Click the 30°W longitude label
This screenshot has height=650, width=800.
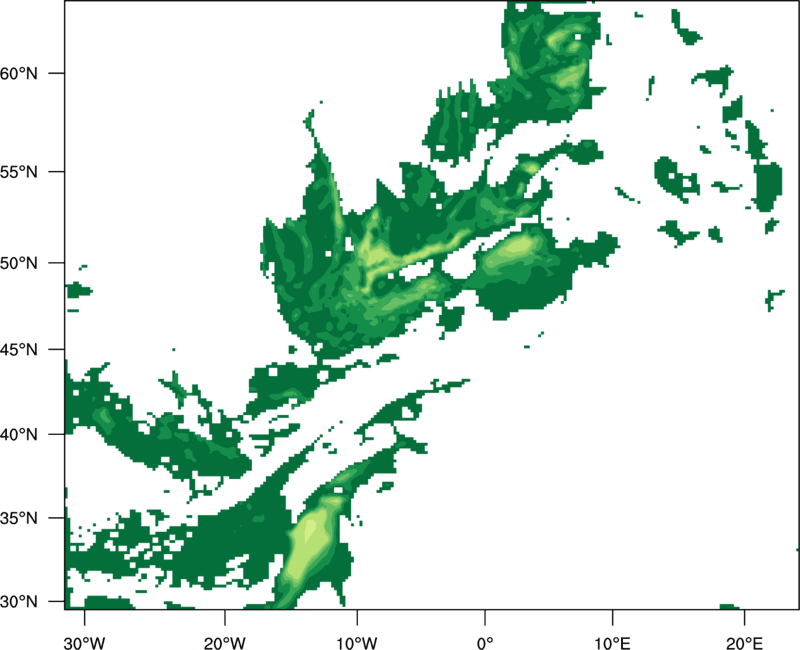84,642
